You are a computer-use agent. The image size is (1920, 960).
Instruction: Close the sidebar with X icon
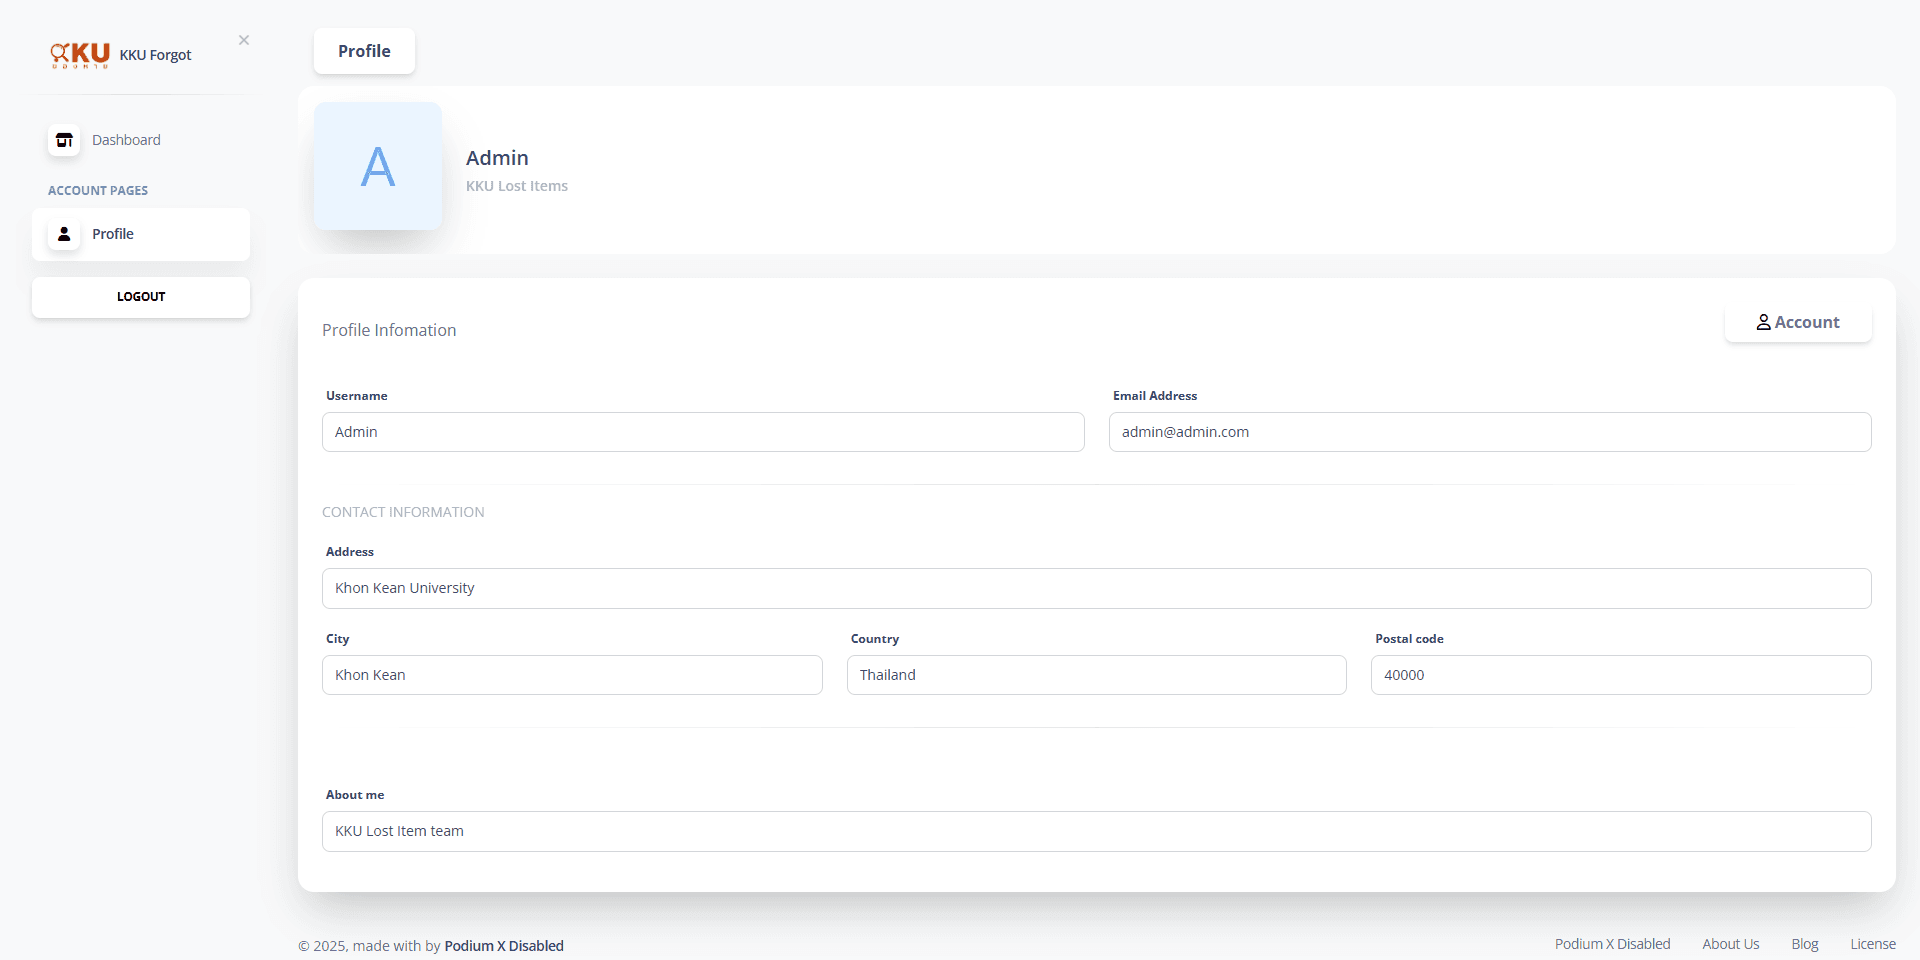pos(244,40)
